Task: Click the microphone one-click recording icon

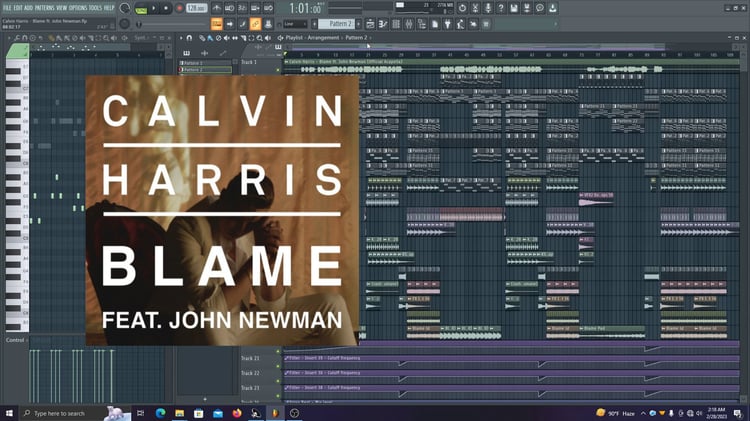Action: click(488, 8)
